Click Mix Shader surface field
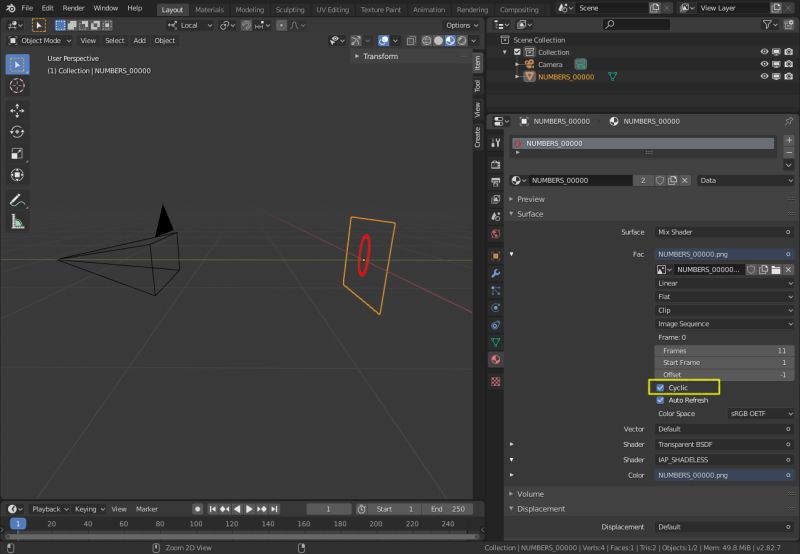The height and width of the screenshot is (554, 800). tap(724, 232)
